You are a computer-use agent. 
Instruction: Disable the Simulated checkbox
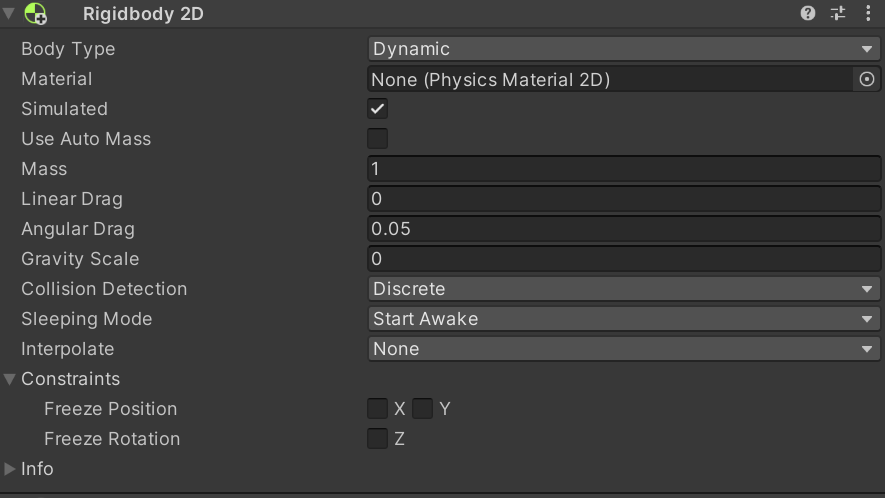click(377, 109)
